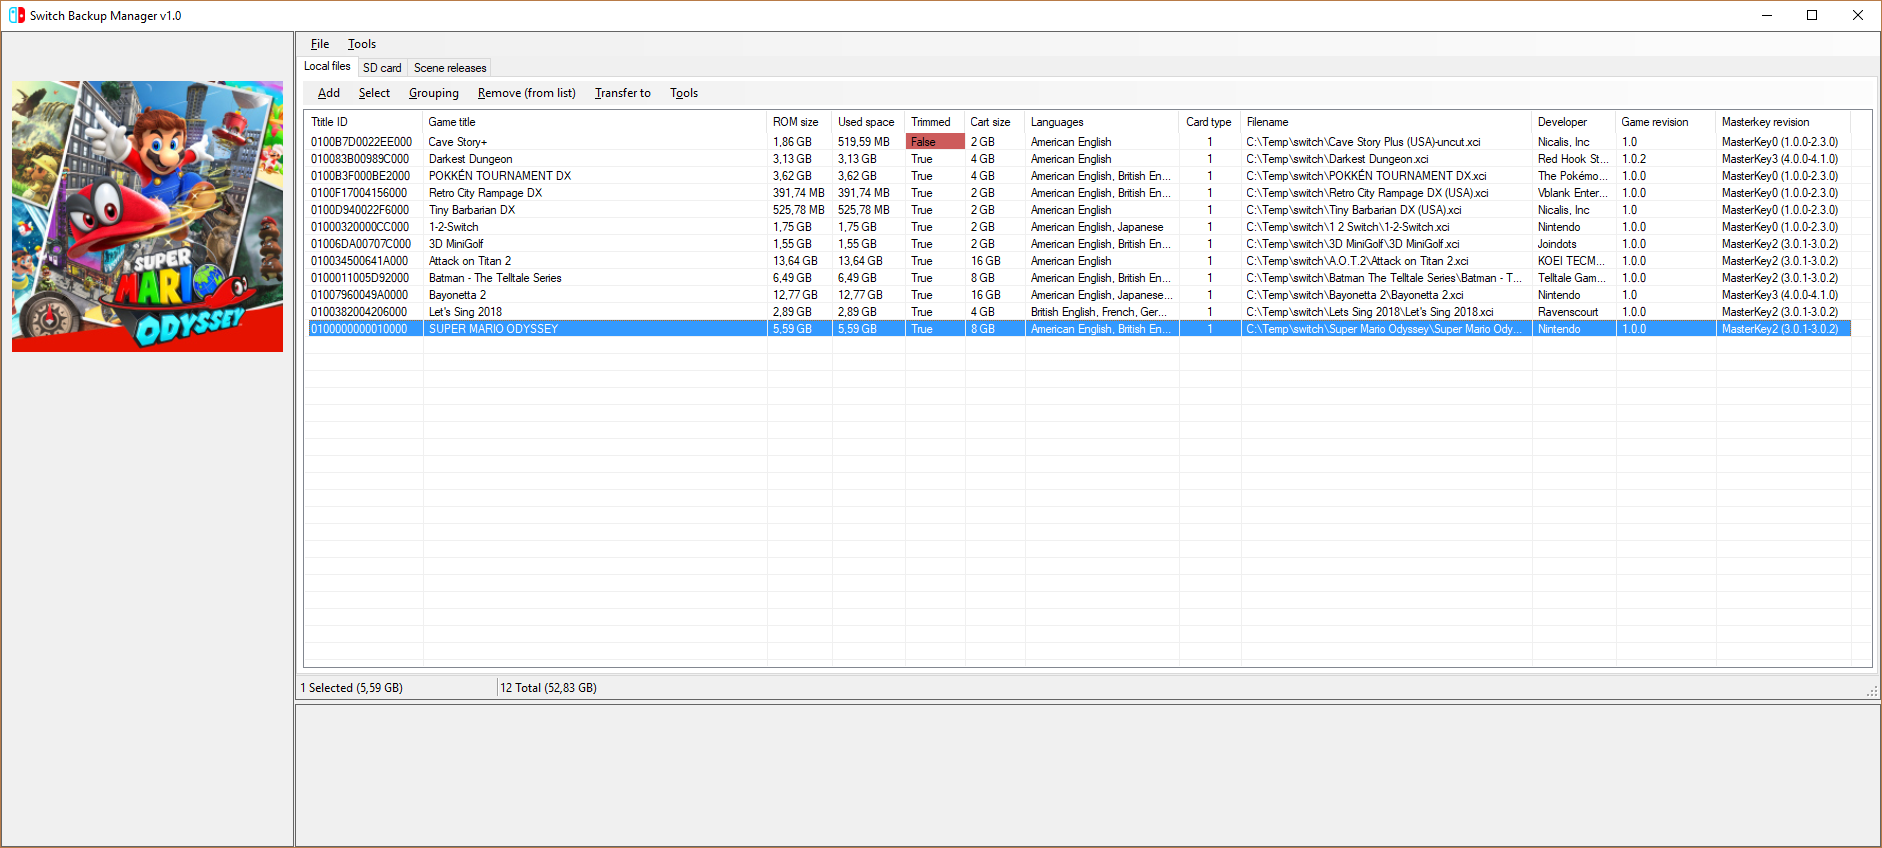Screen dimensions: 1882x848
Task: Select the Bayonetta 2 entry
Action: pyautogui.click(x=457, y=295)
